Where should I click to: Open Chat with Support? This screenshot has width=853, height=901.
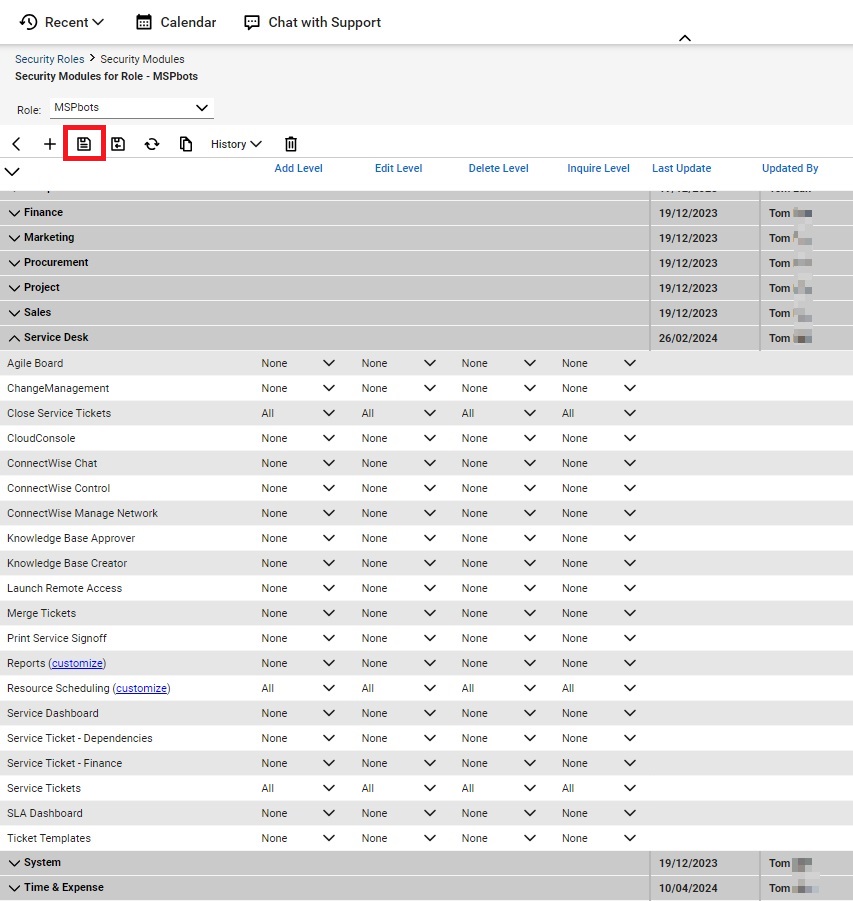[312, 22]
